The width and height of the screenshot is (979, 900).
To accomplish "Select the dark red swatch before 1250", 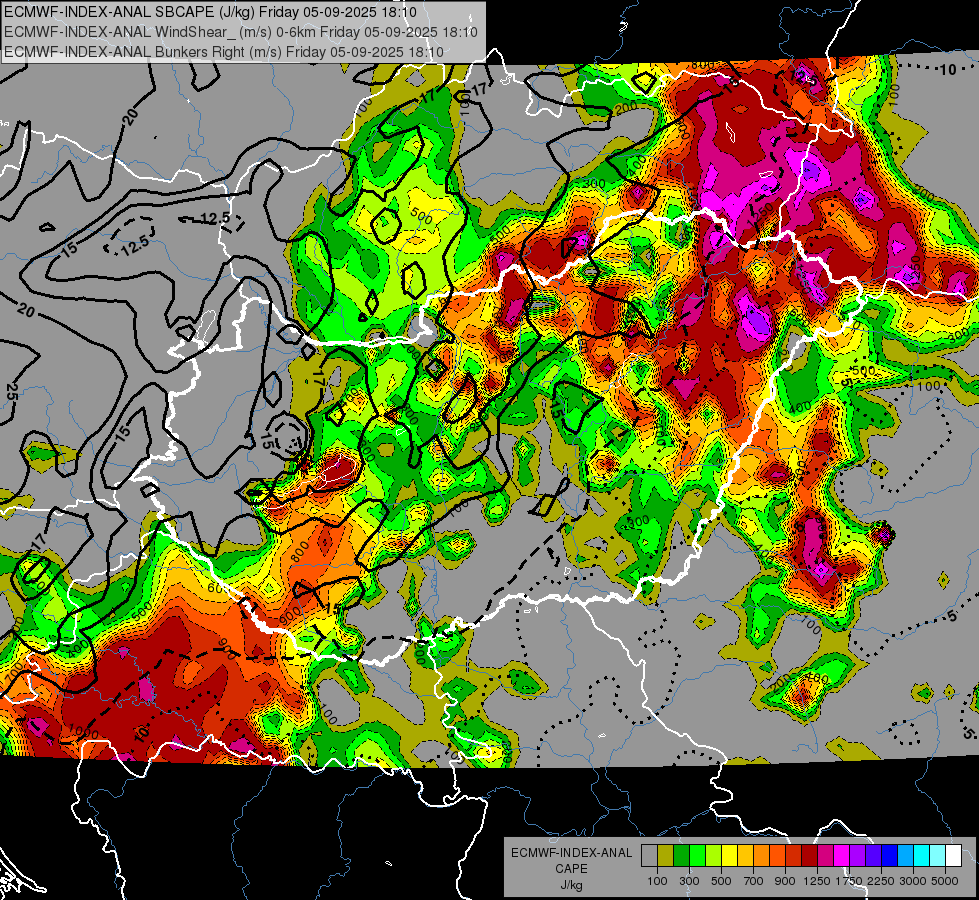I will [809, 855].
